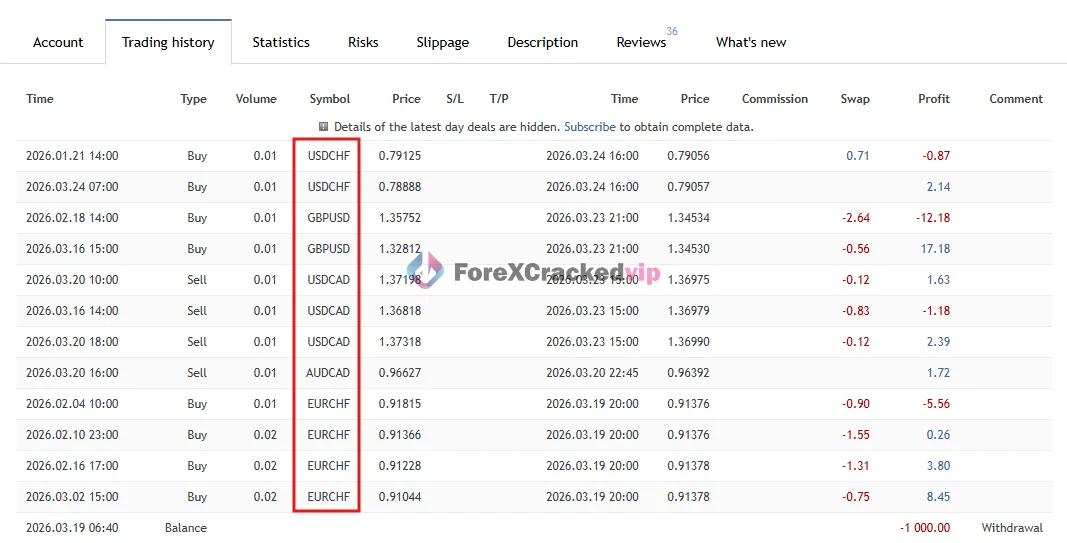
Task: Click the Swap column header
Action: coord(855,99)
